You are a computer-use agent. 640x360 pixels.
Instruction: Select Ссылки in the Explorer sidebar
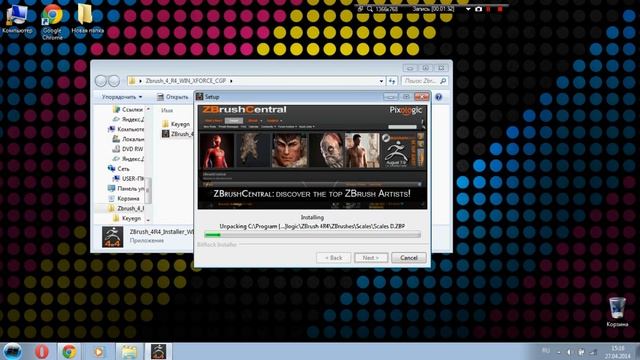[128, 109]
